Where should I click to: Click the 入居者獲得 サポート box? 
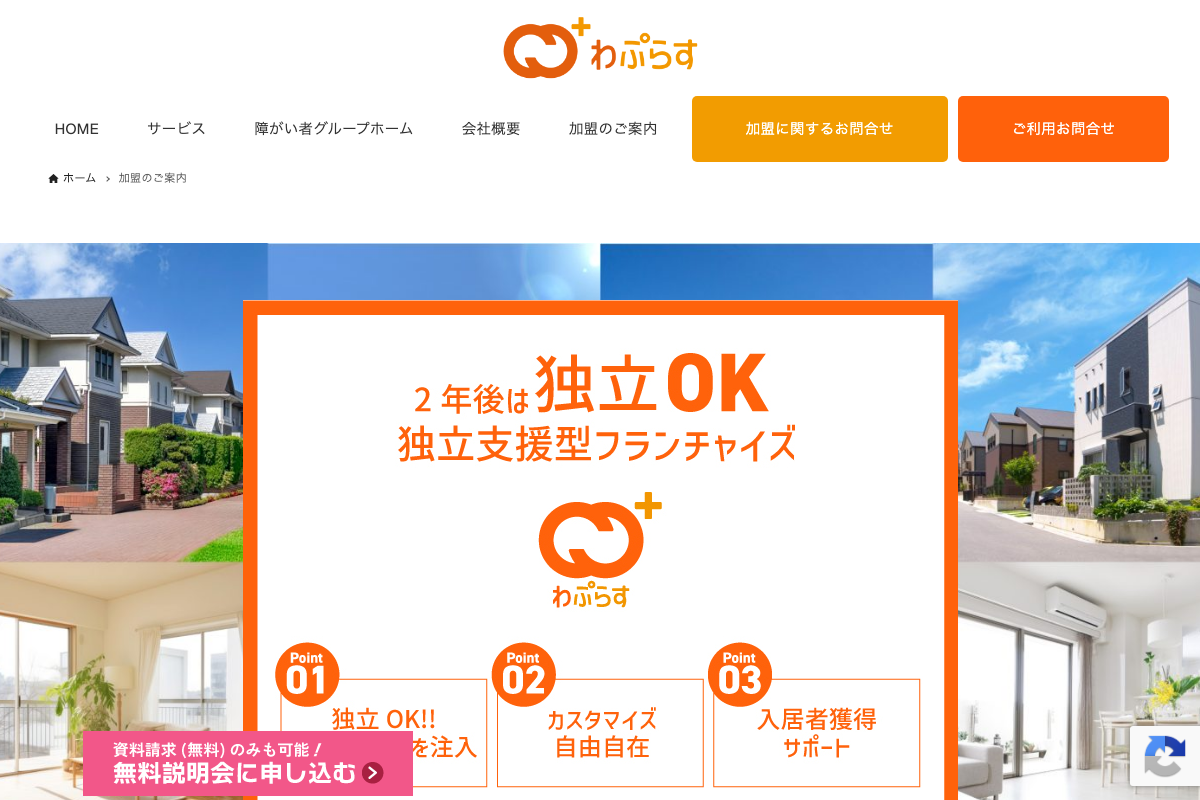817,733
